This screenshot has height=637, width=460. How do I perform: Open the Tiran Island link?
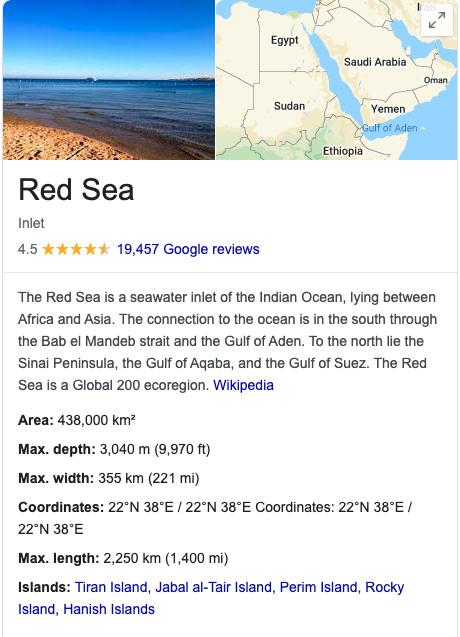pyautogui.click(x=111, y=587)
